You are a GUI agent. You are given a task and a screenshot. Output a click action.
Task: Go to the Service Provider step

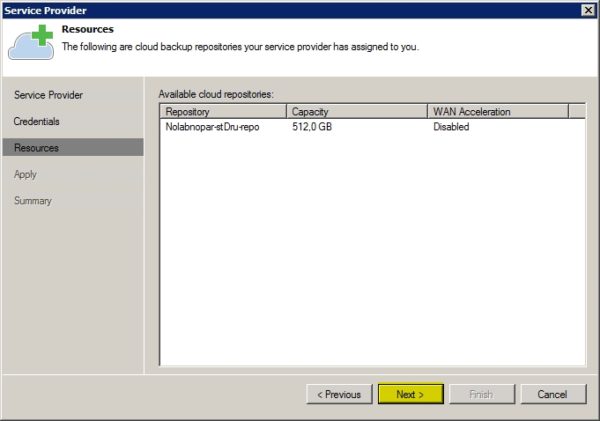[x=48, y=95]
